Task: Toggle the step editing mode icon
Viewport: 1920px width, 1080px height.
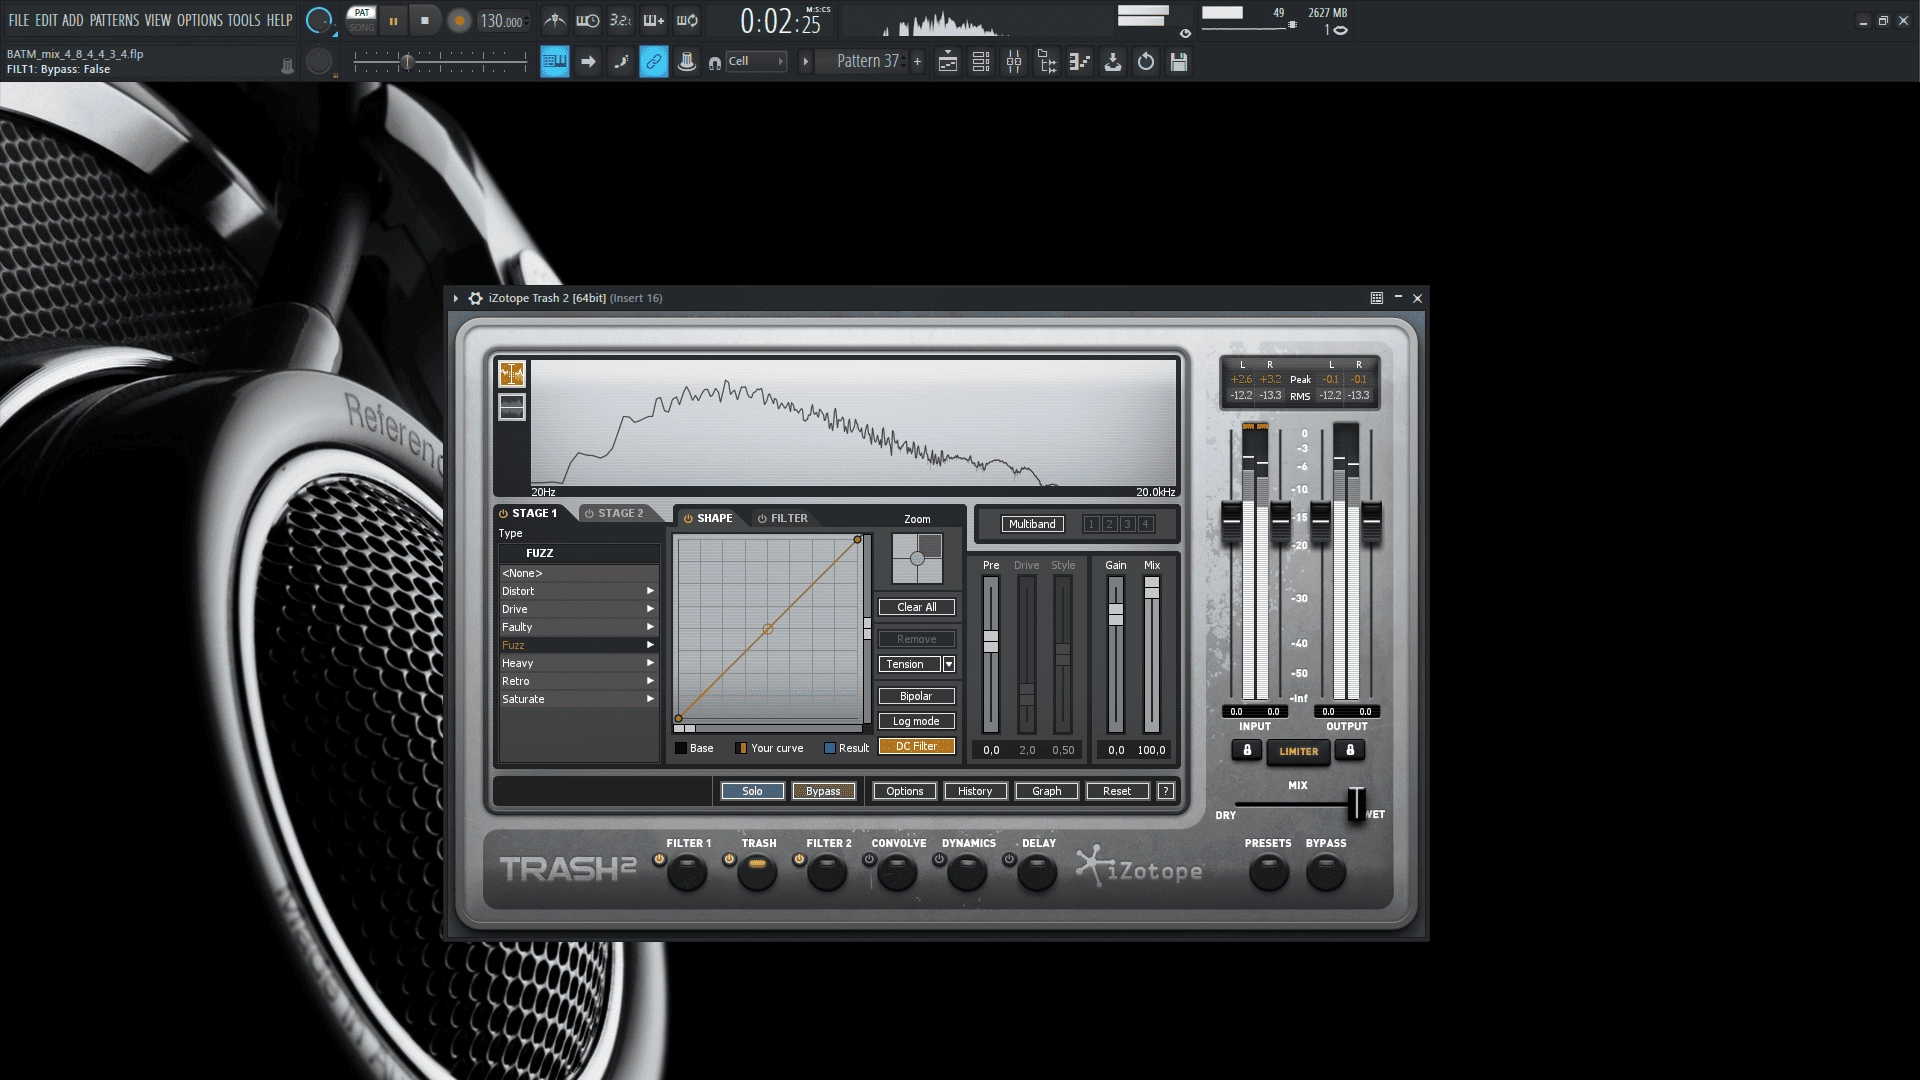Action: coord(621,62)
